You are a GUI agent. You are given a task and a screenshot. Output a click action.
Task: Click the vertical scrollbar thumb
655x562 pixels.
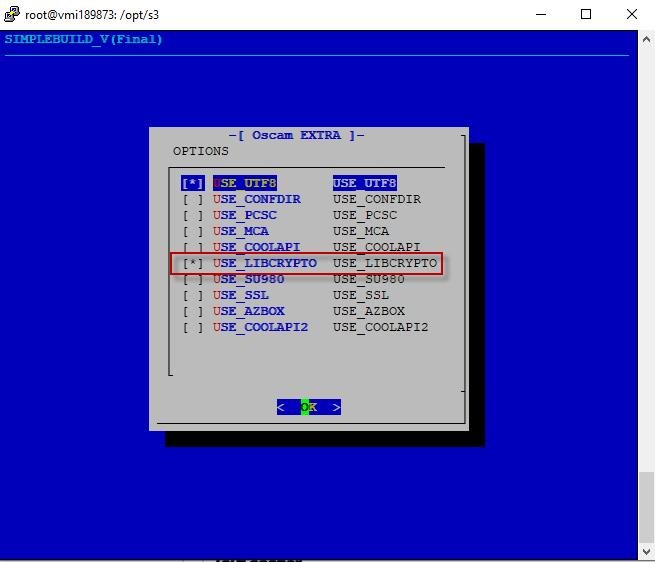pos(646,507)
